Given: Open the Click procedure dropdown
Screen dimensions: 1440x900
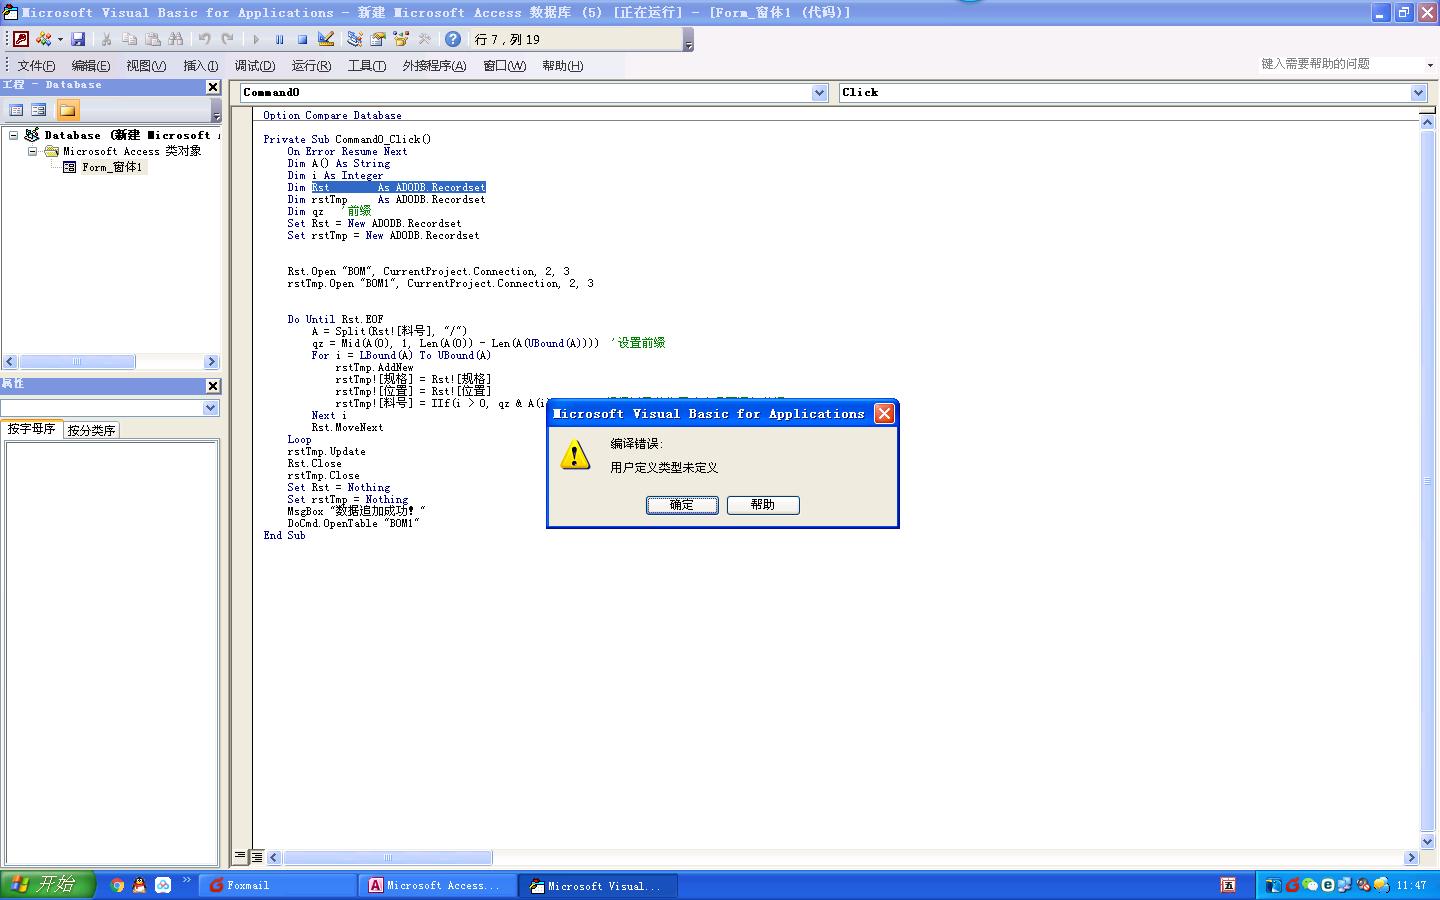Looking at the screenshot, I should pos(1418,92).
